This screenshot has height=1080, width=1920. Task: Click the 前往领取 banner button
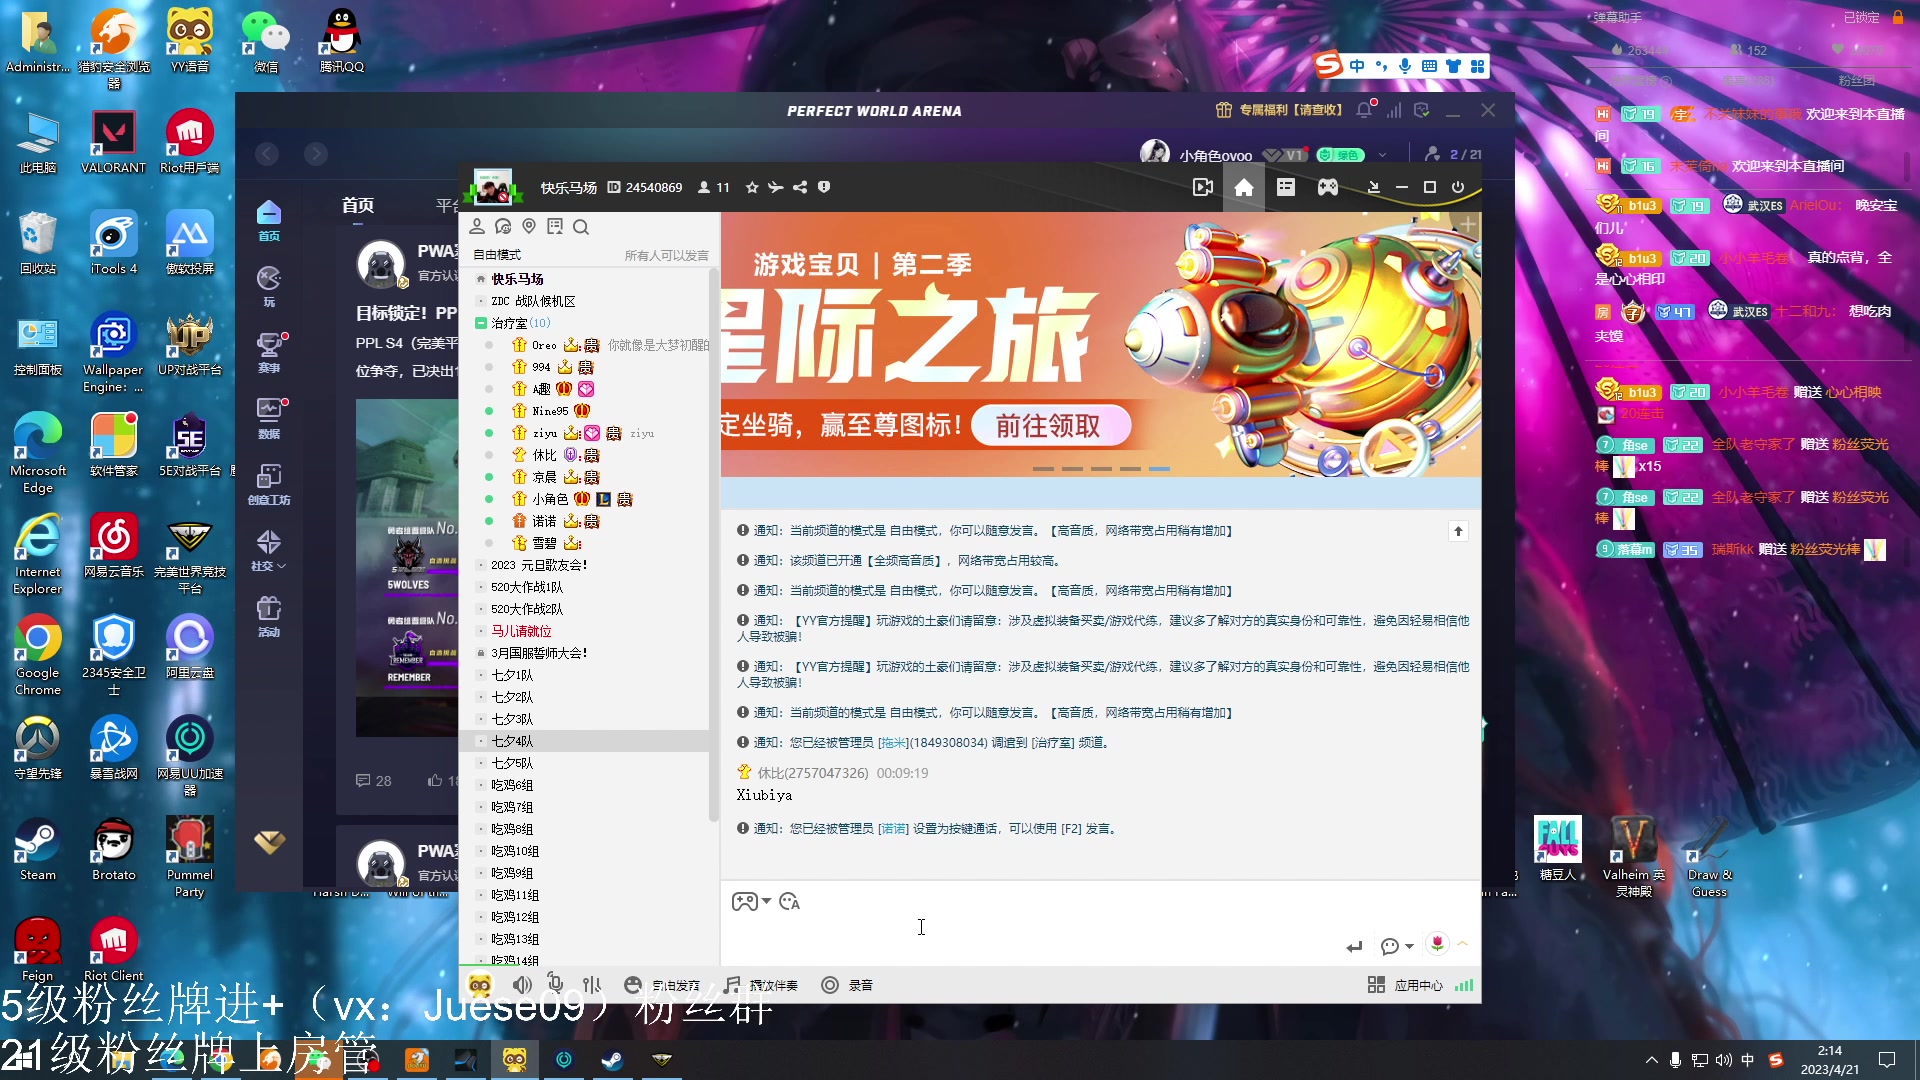(x=1050, y=426)
